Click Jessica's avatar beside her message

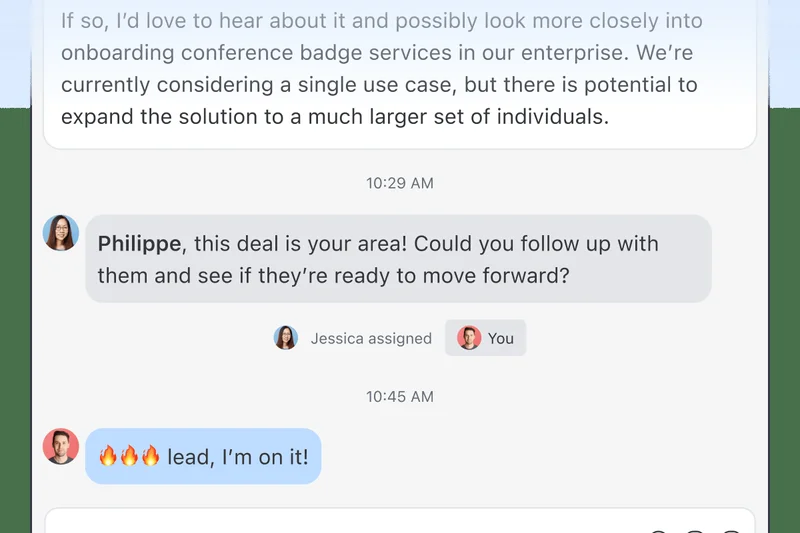pos(61,233)
